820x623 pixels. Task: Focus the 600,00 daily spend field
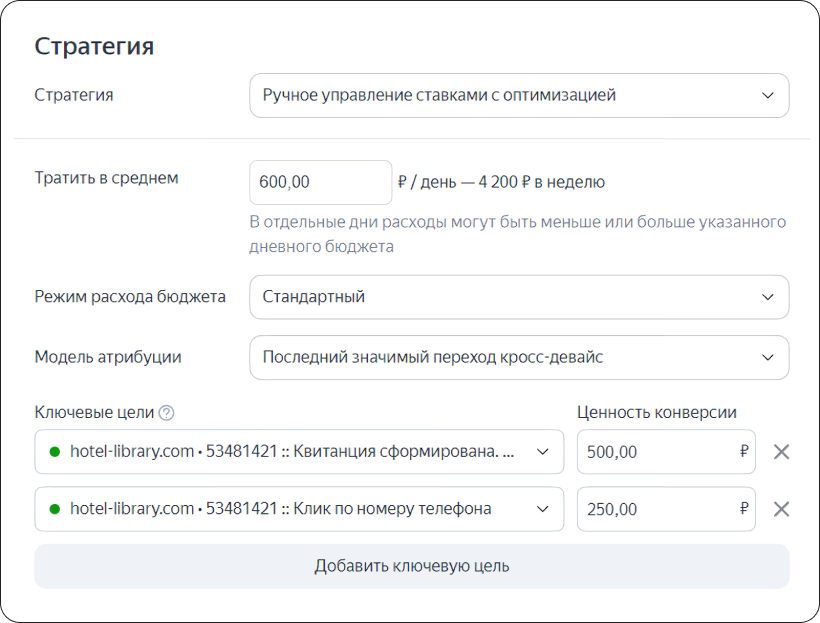click(x=321, y=183)
